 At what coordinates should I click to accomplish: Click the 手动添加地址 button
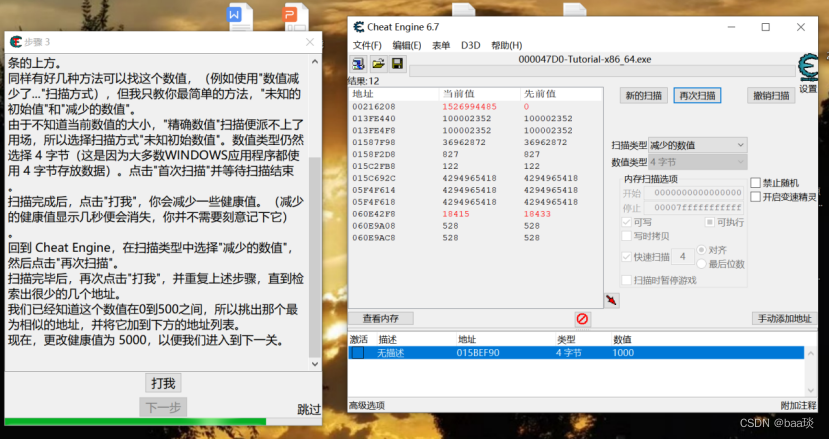pos(784,319)
